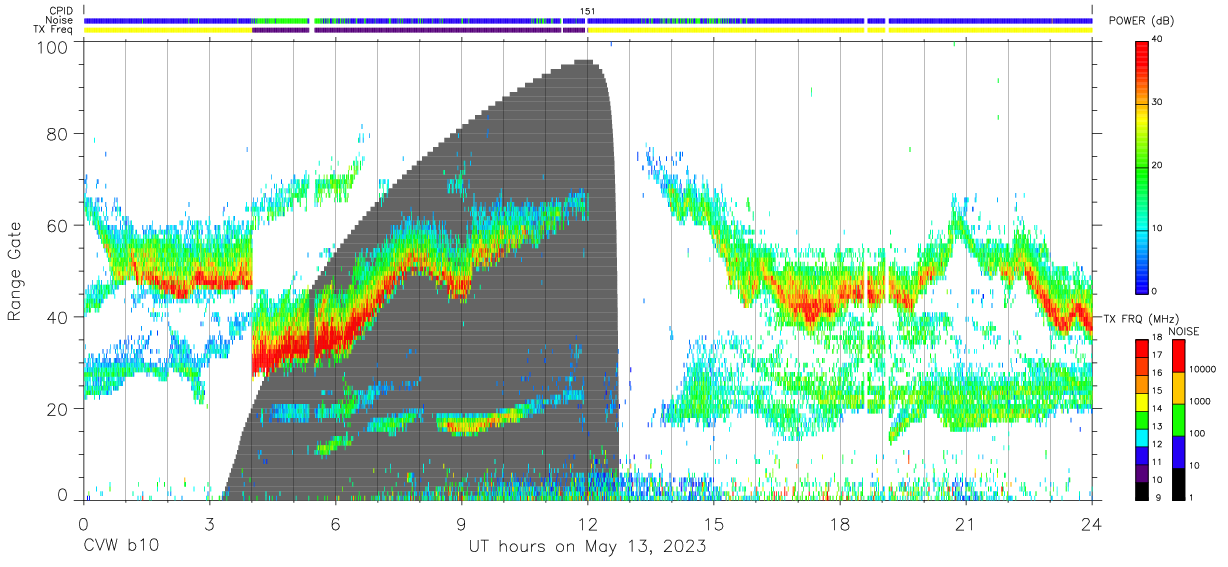This screenshot has height=567, width=1228.
Task: Click the power legend "30" tick label
Action: click(1158, 102)
